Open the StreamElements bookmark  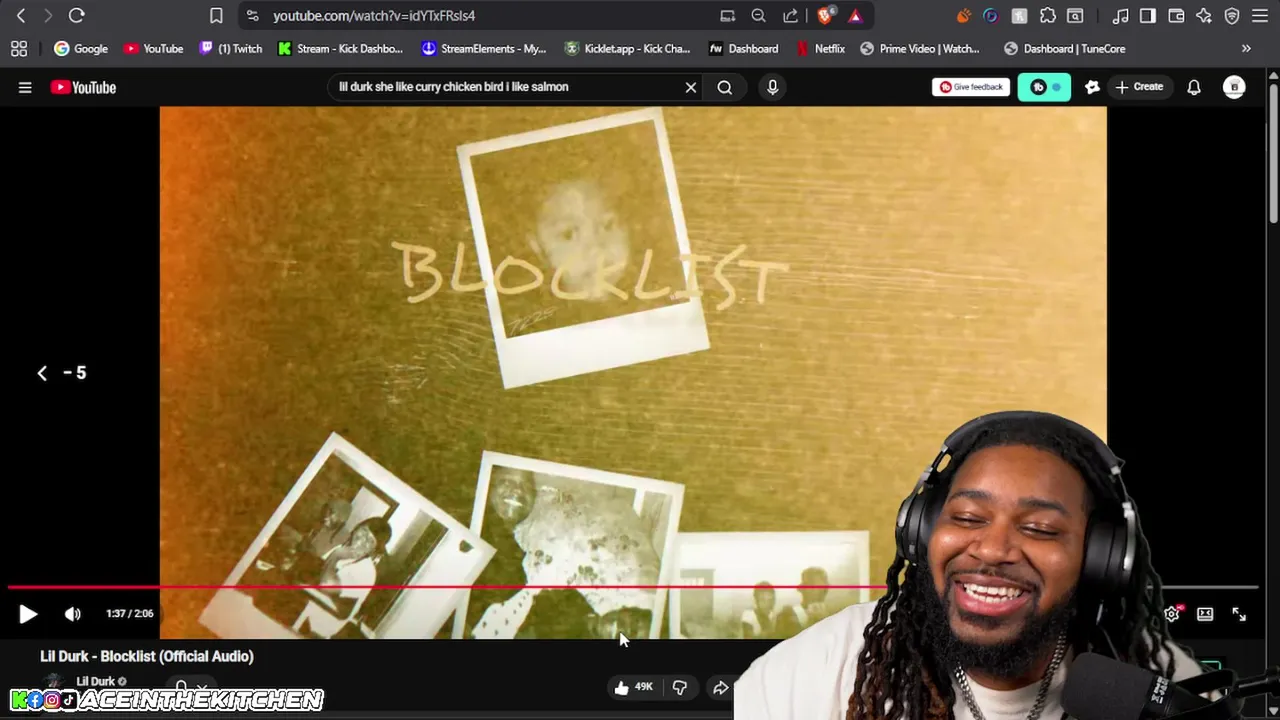click(484, 49)
